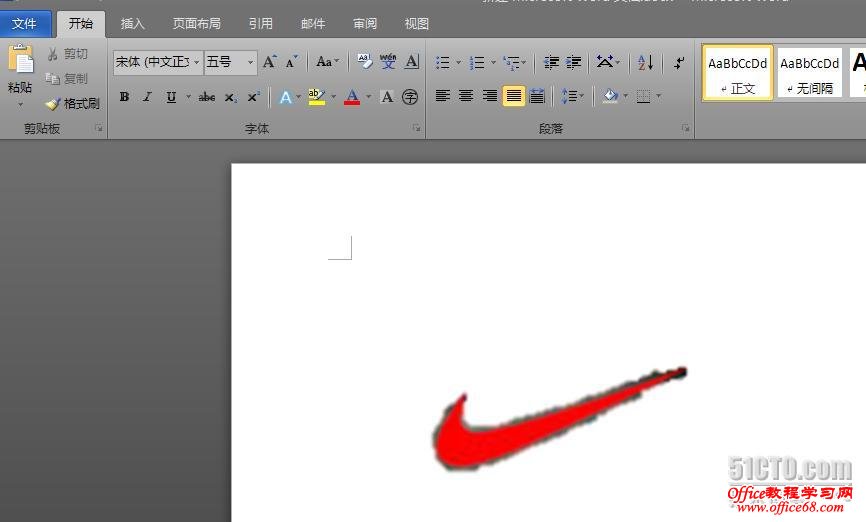Select the 正文 Normal style

click(737, 73)
